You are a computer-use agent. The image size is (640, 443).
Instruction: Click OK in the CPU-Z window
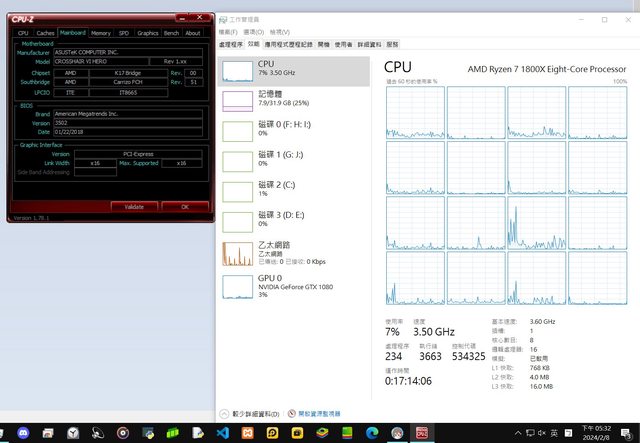(184, 207)
